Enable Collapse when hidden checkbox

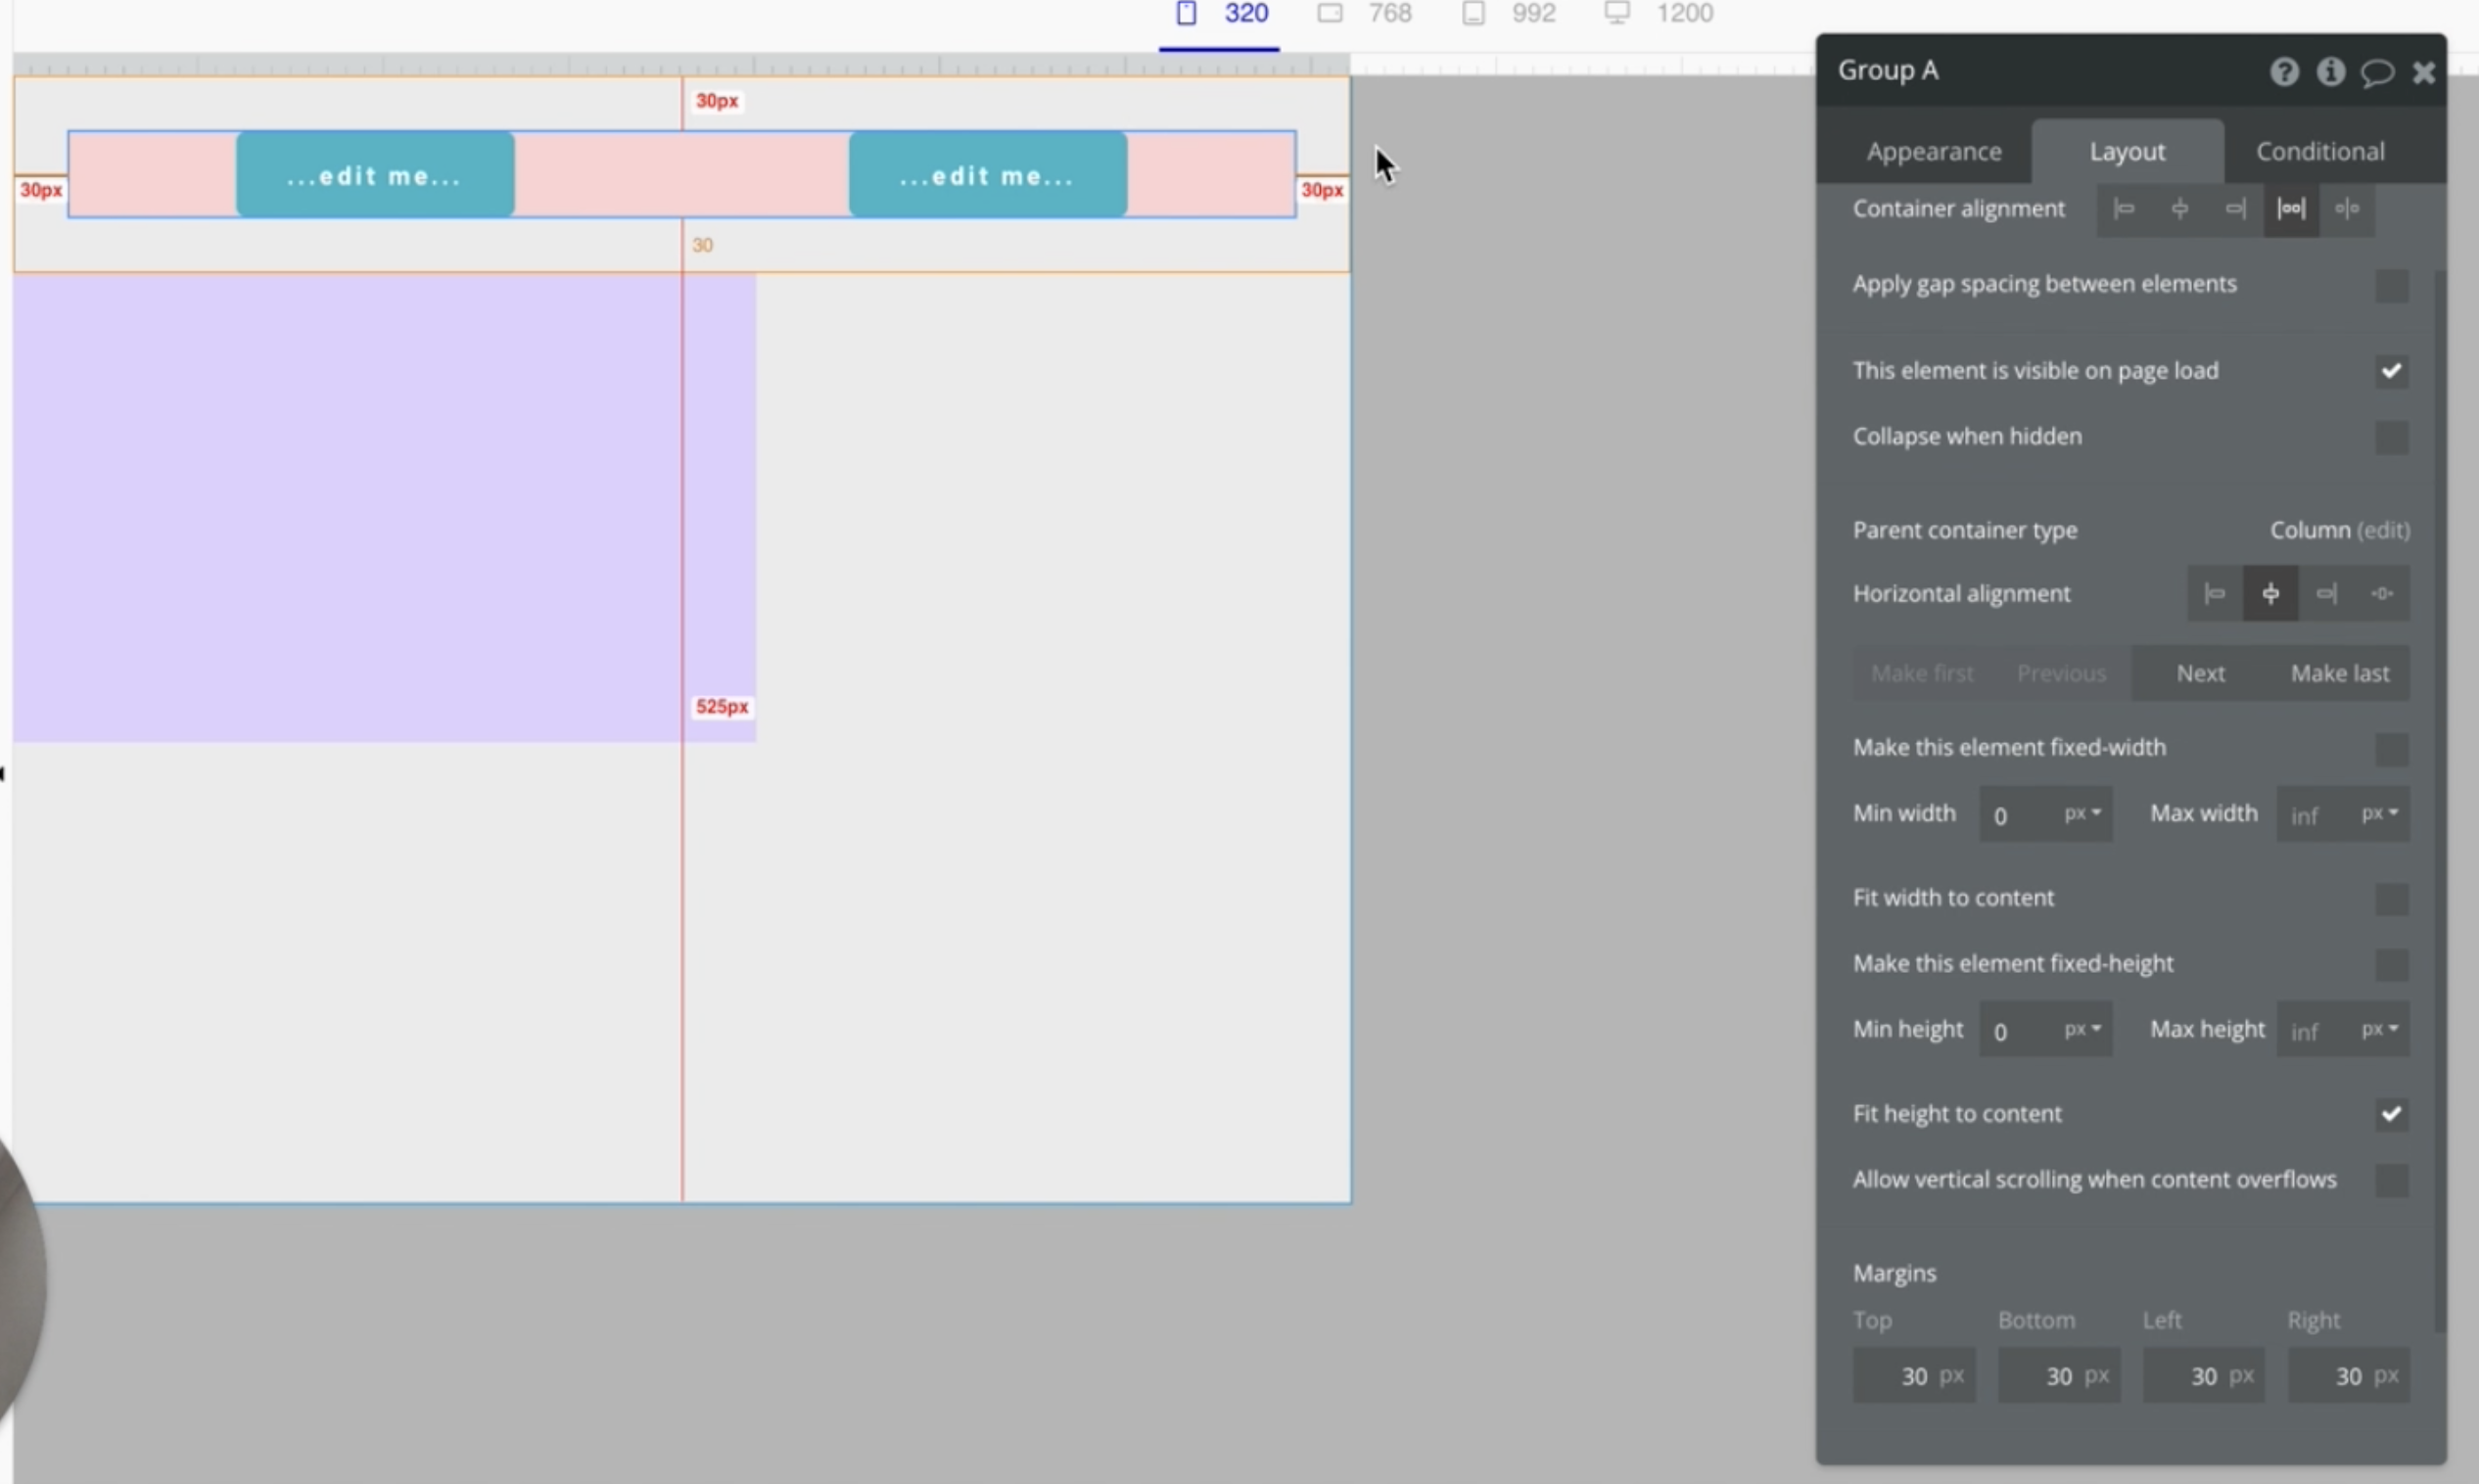[2391, 437]
